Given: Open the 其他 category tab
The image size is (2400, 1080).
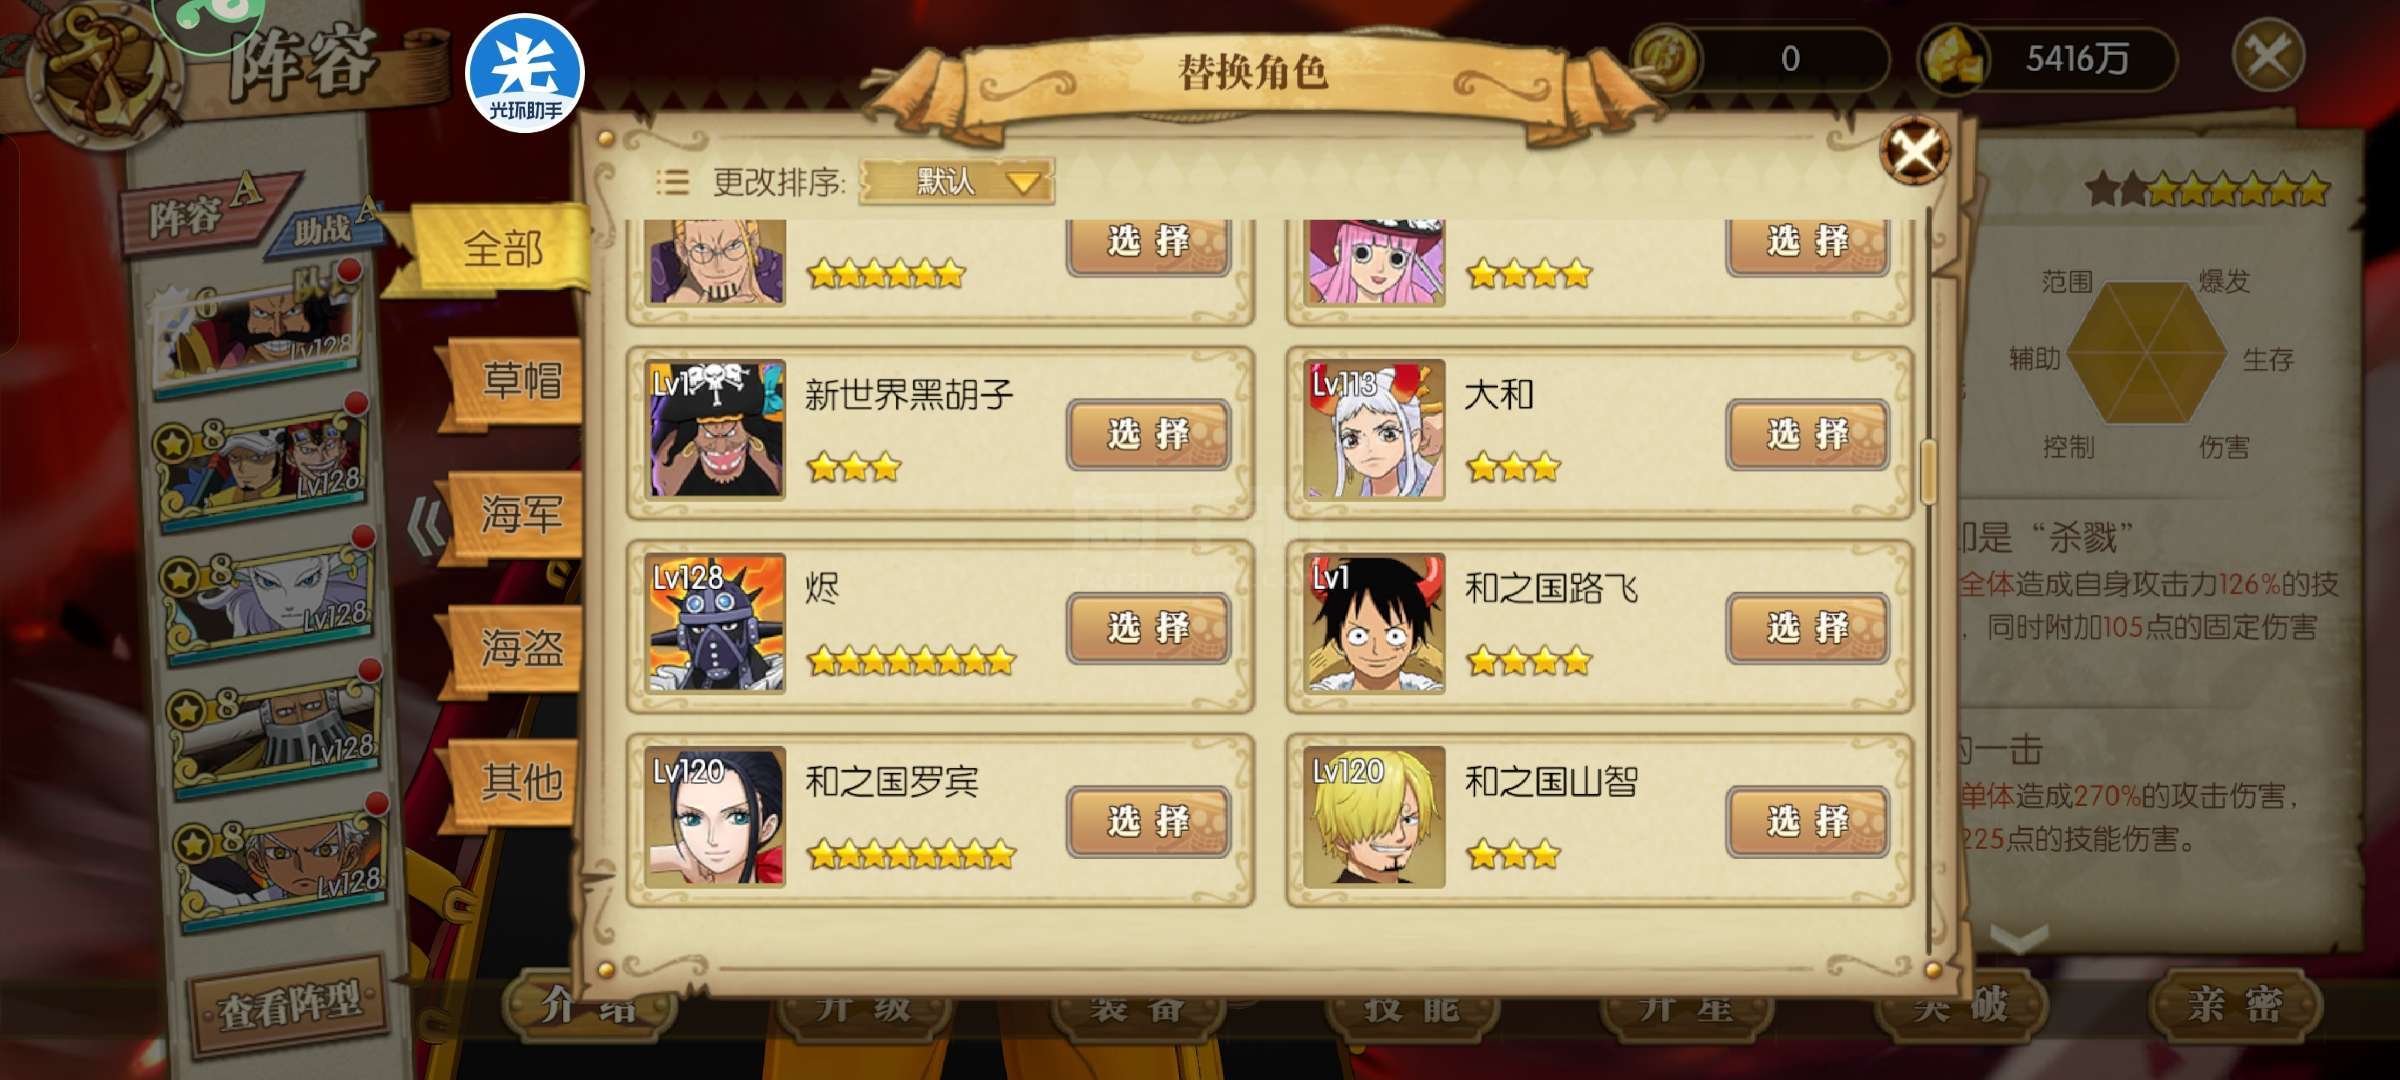Looking at the screenshot, I should (x=520, y=781).
